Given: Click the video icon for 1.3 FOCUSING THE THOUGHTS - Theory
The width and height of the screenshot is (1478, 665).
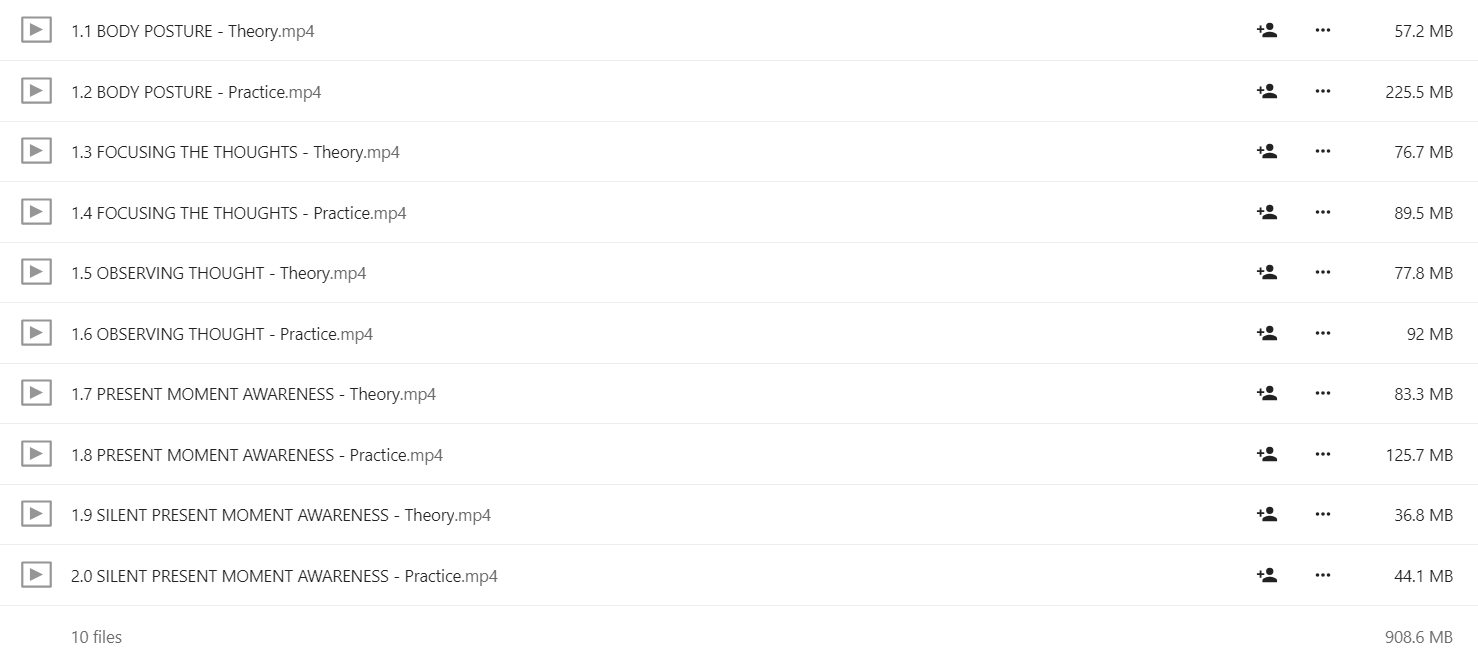Looking at the screenshot, I should point(36,151).
